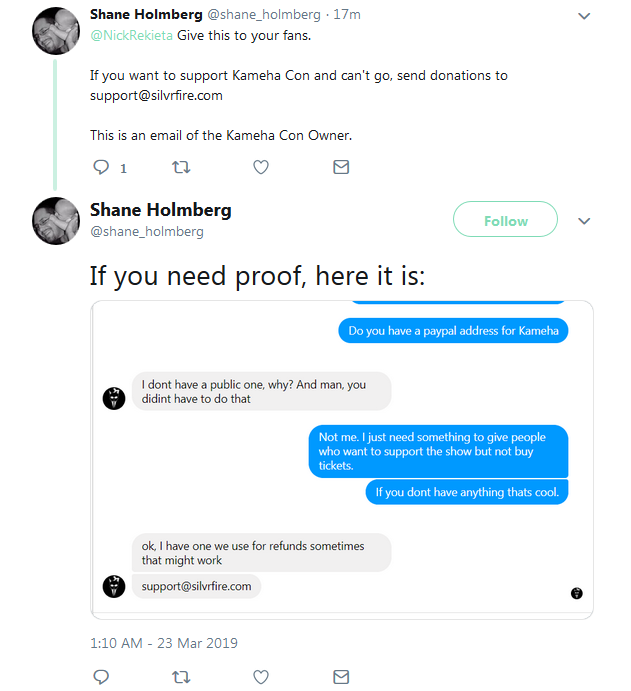Open the embedded chat screenshot image

[x=342, y=460]
